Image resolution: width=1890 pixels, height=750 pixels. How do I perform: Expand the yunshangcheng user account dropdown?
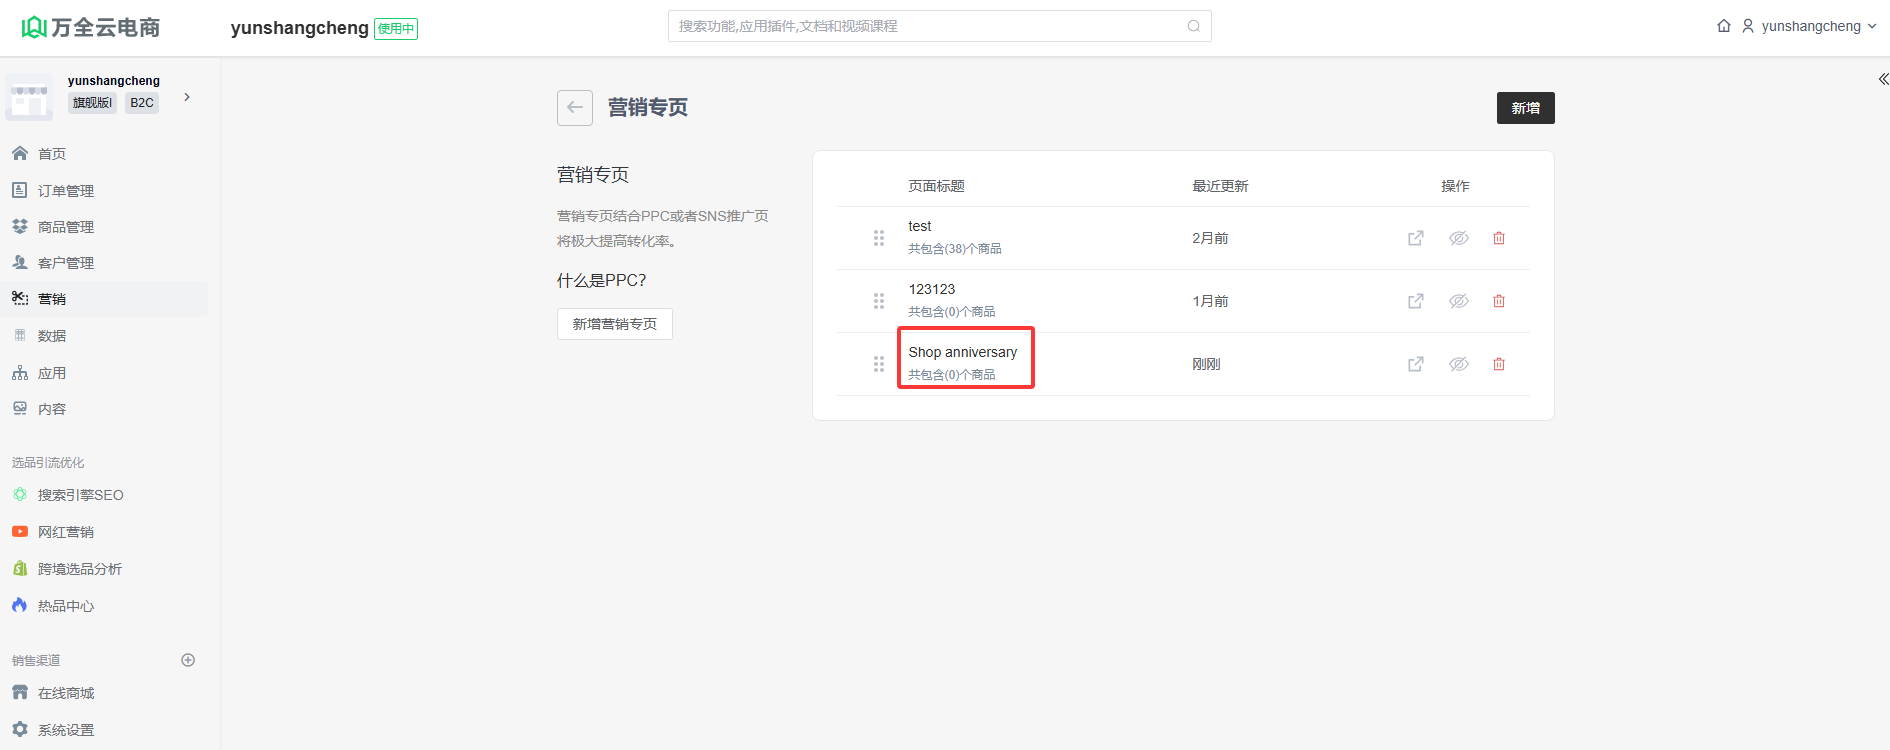(1810, 26)
